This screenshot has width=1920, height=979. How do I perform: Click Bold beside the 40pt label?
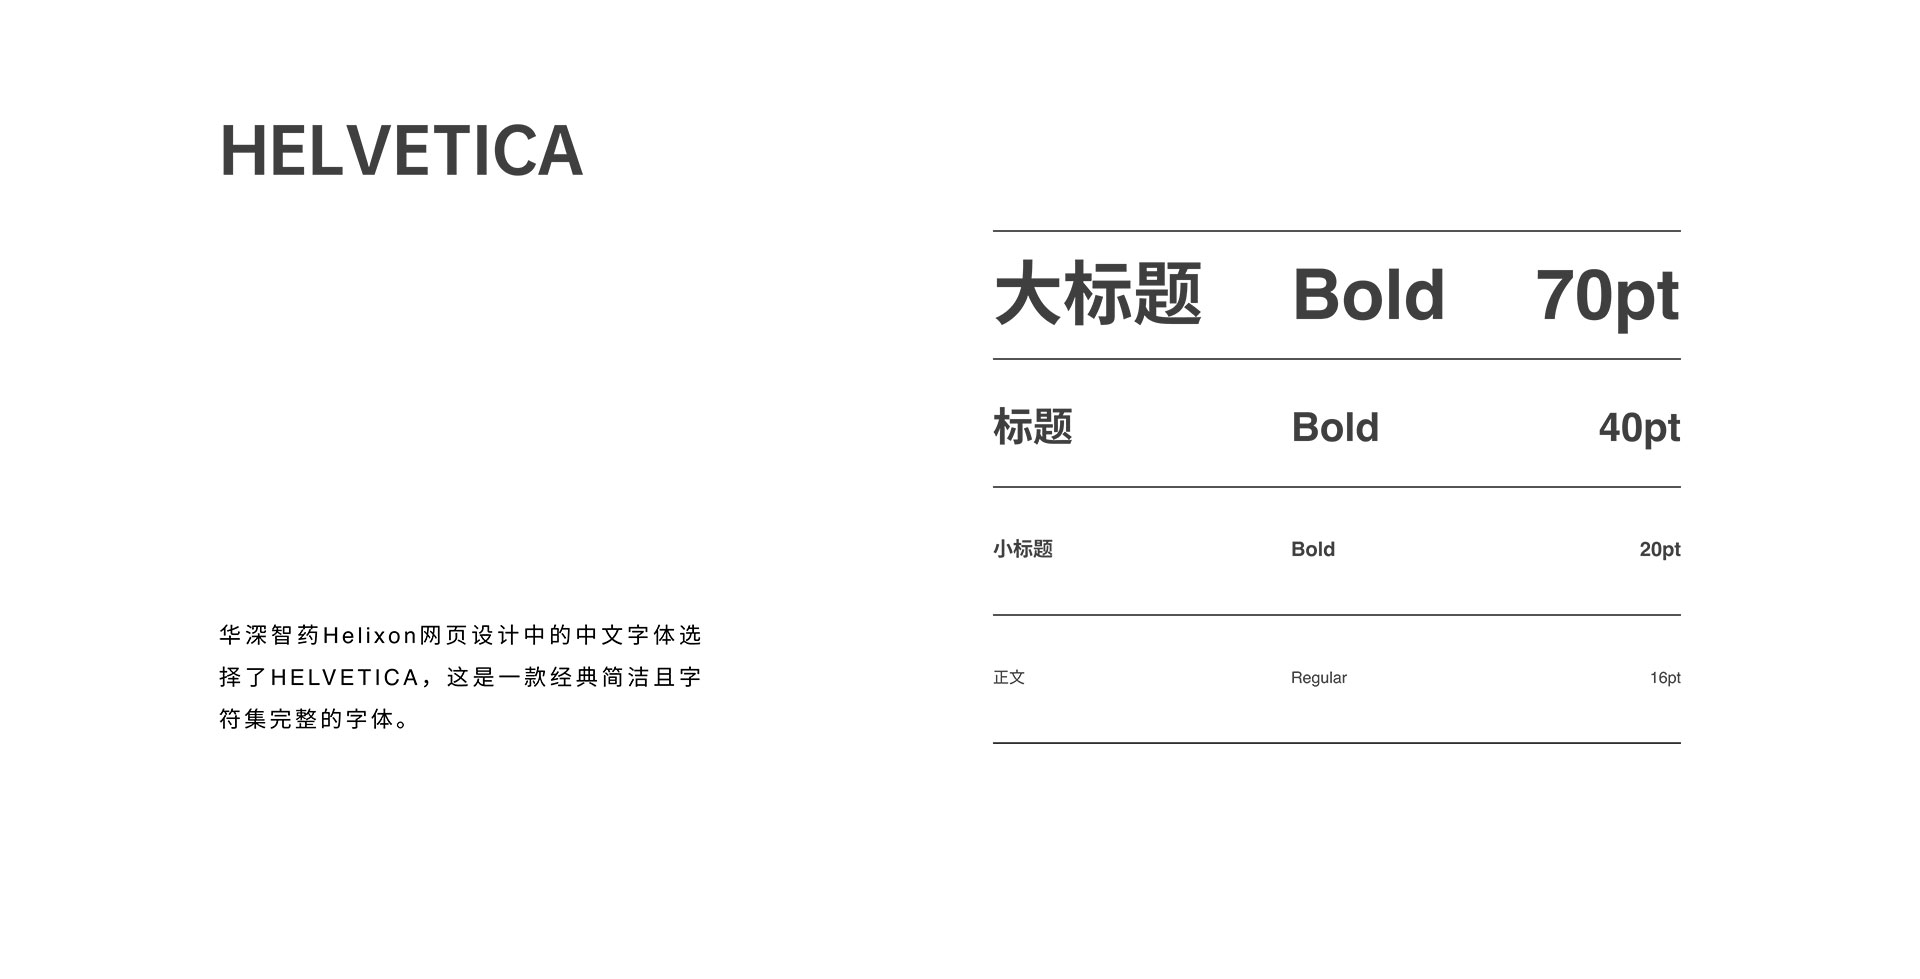click(x=1335, y=428)
